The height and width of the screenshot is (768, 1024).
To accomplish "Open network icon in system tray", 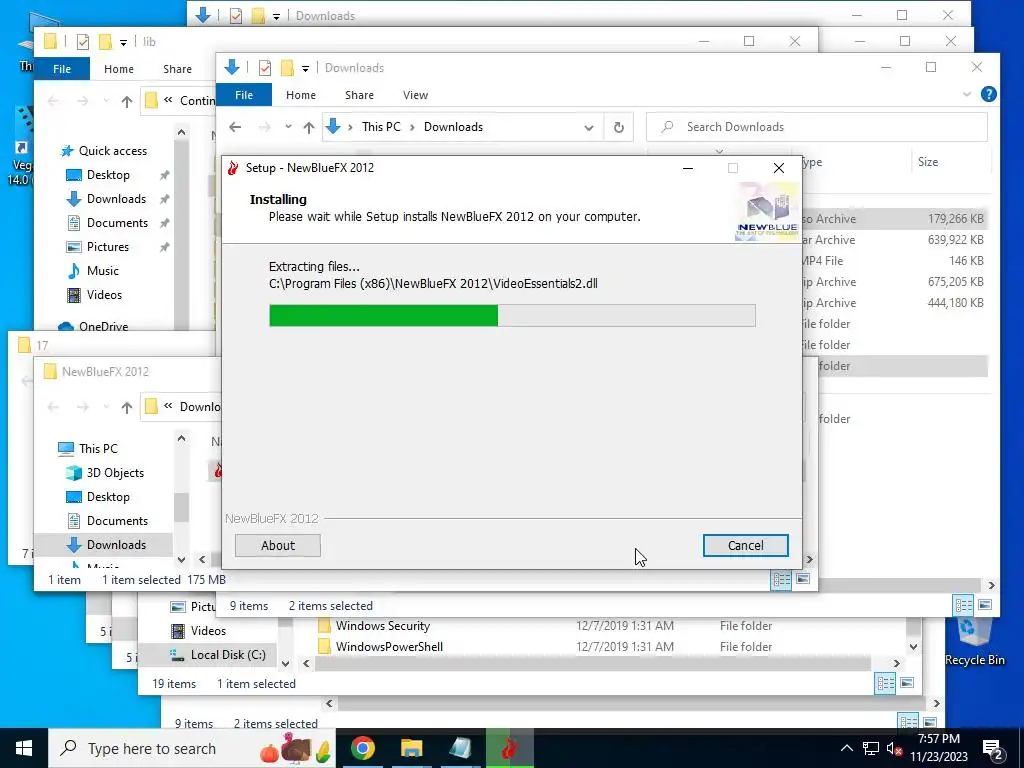I will [x=871, y=748].
